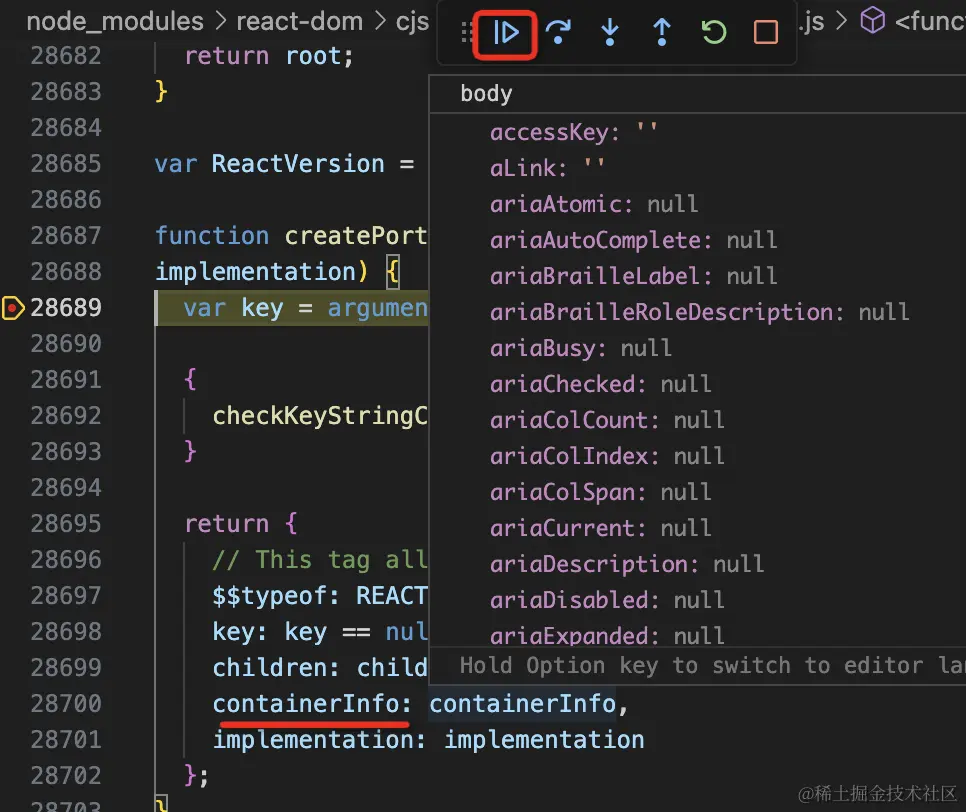Click the body header in debug hover
Screen dimensions: 966x812
point(486,93)
